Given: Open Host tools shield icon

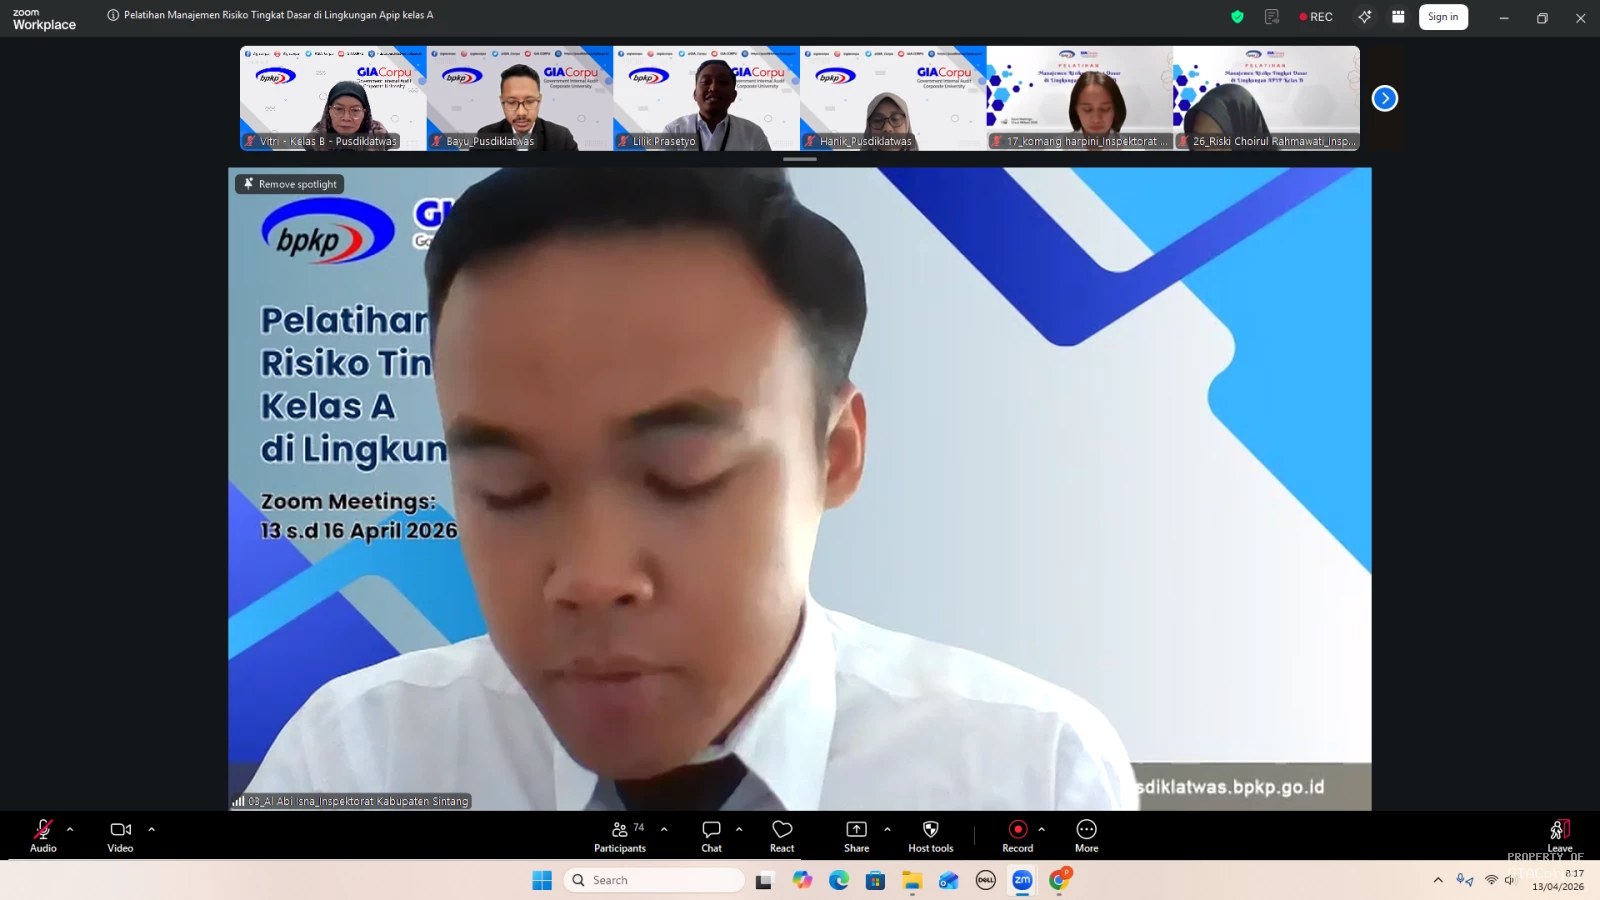Looking at the screenshot, I should click(930, 835).
